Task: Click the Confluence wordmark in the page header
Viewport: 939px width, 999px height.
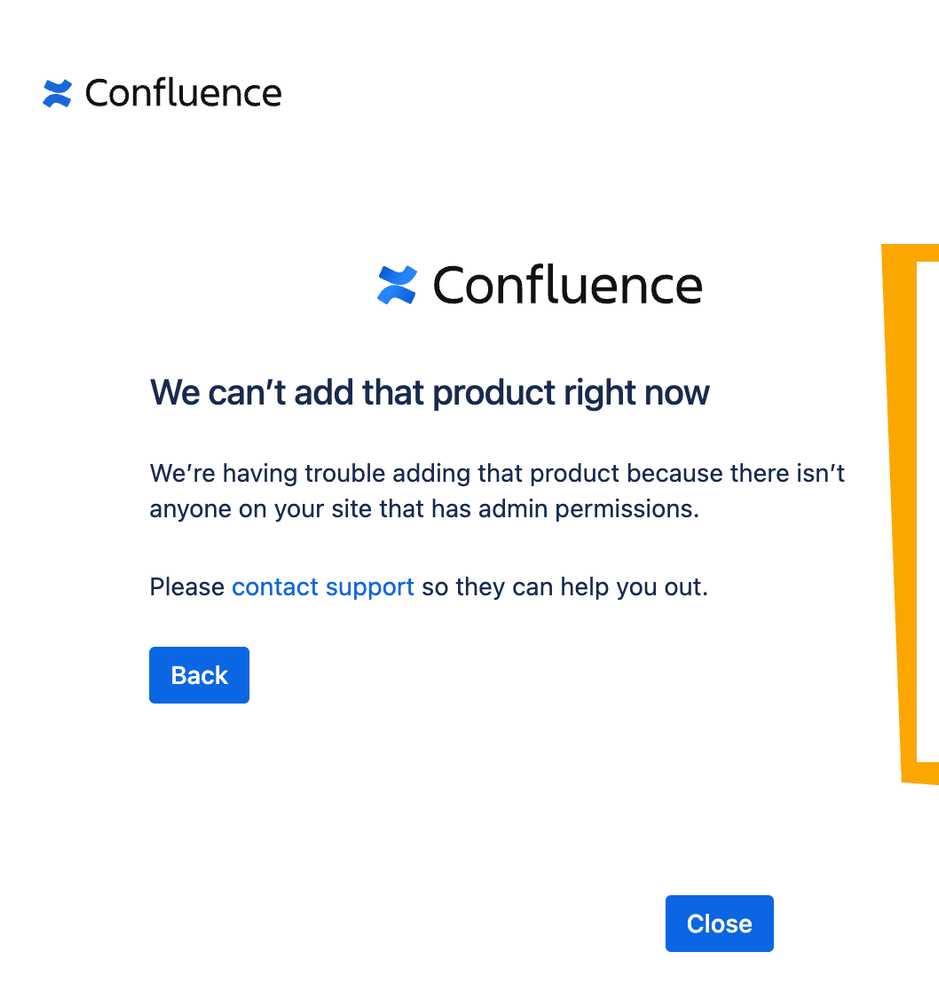Action: tap(183, 93)
